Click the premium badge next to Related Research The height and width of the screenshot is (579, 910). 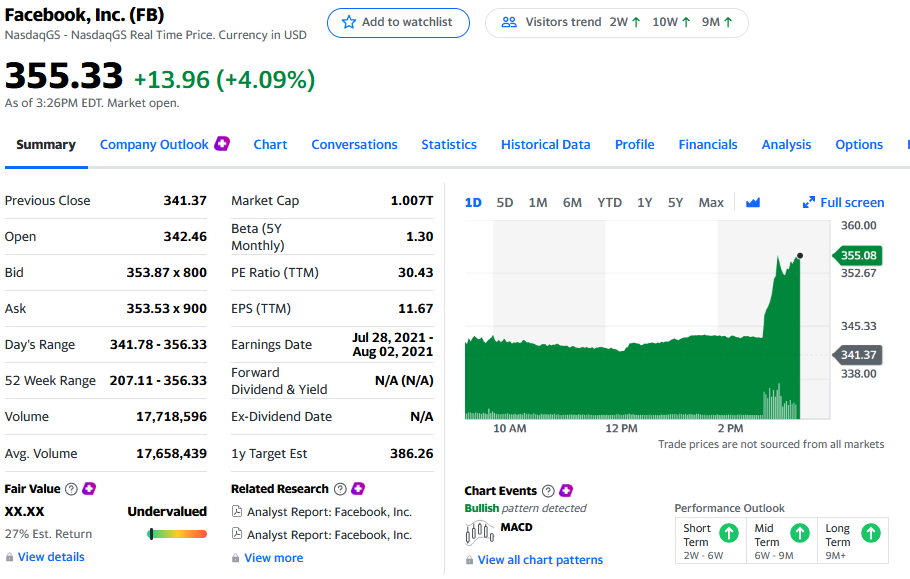(x=358, y=488)
